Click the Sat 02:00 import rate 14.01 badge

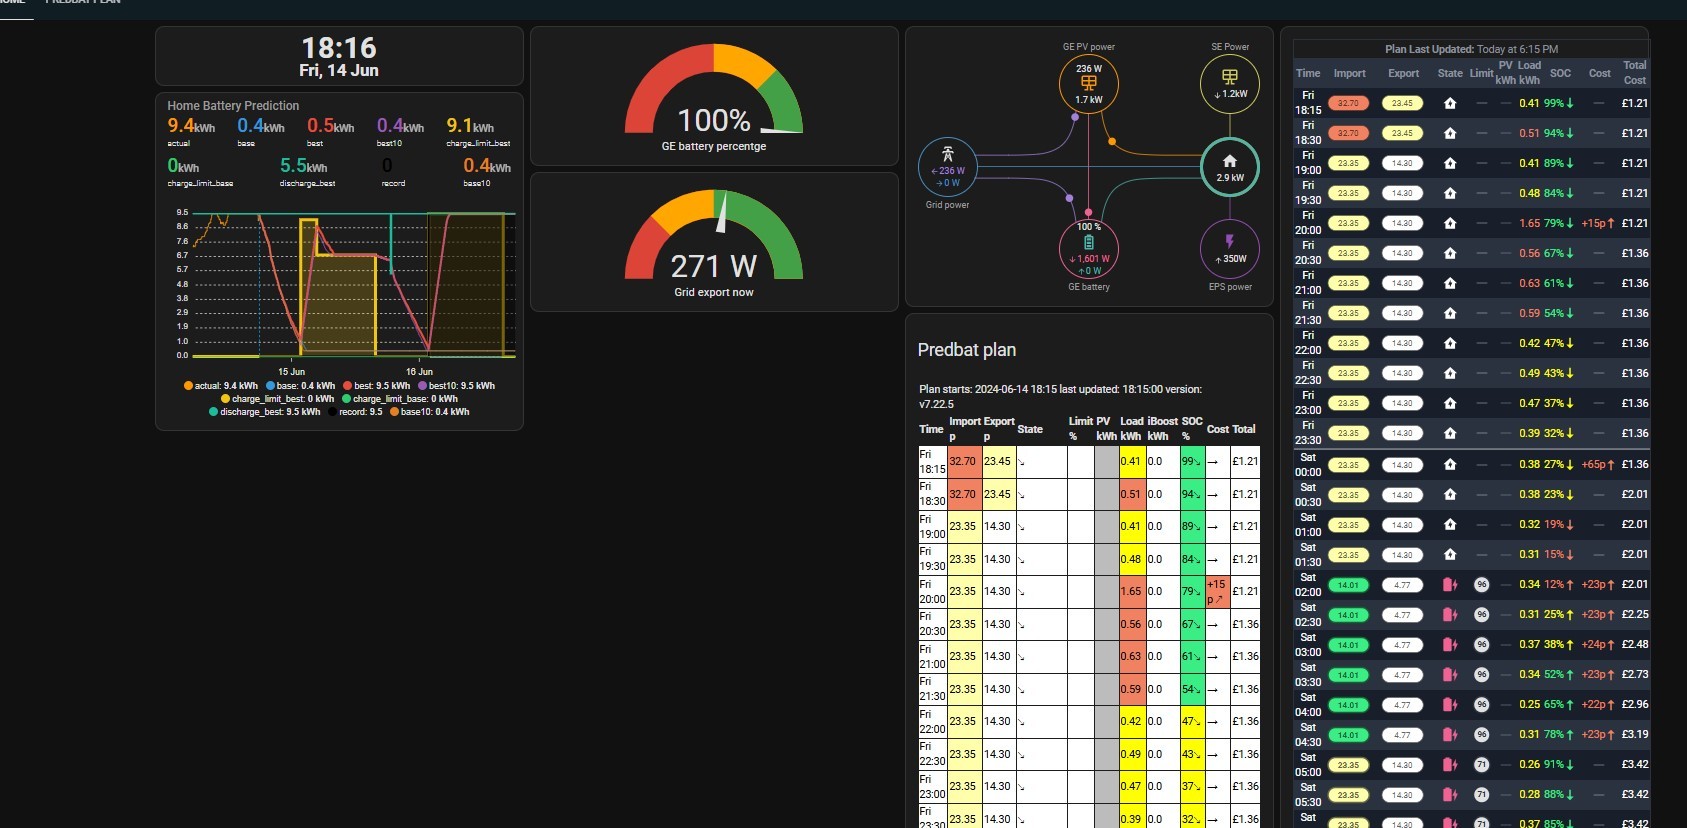point(1348,585)
